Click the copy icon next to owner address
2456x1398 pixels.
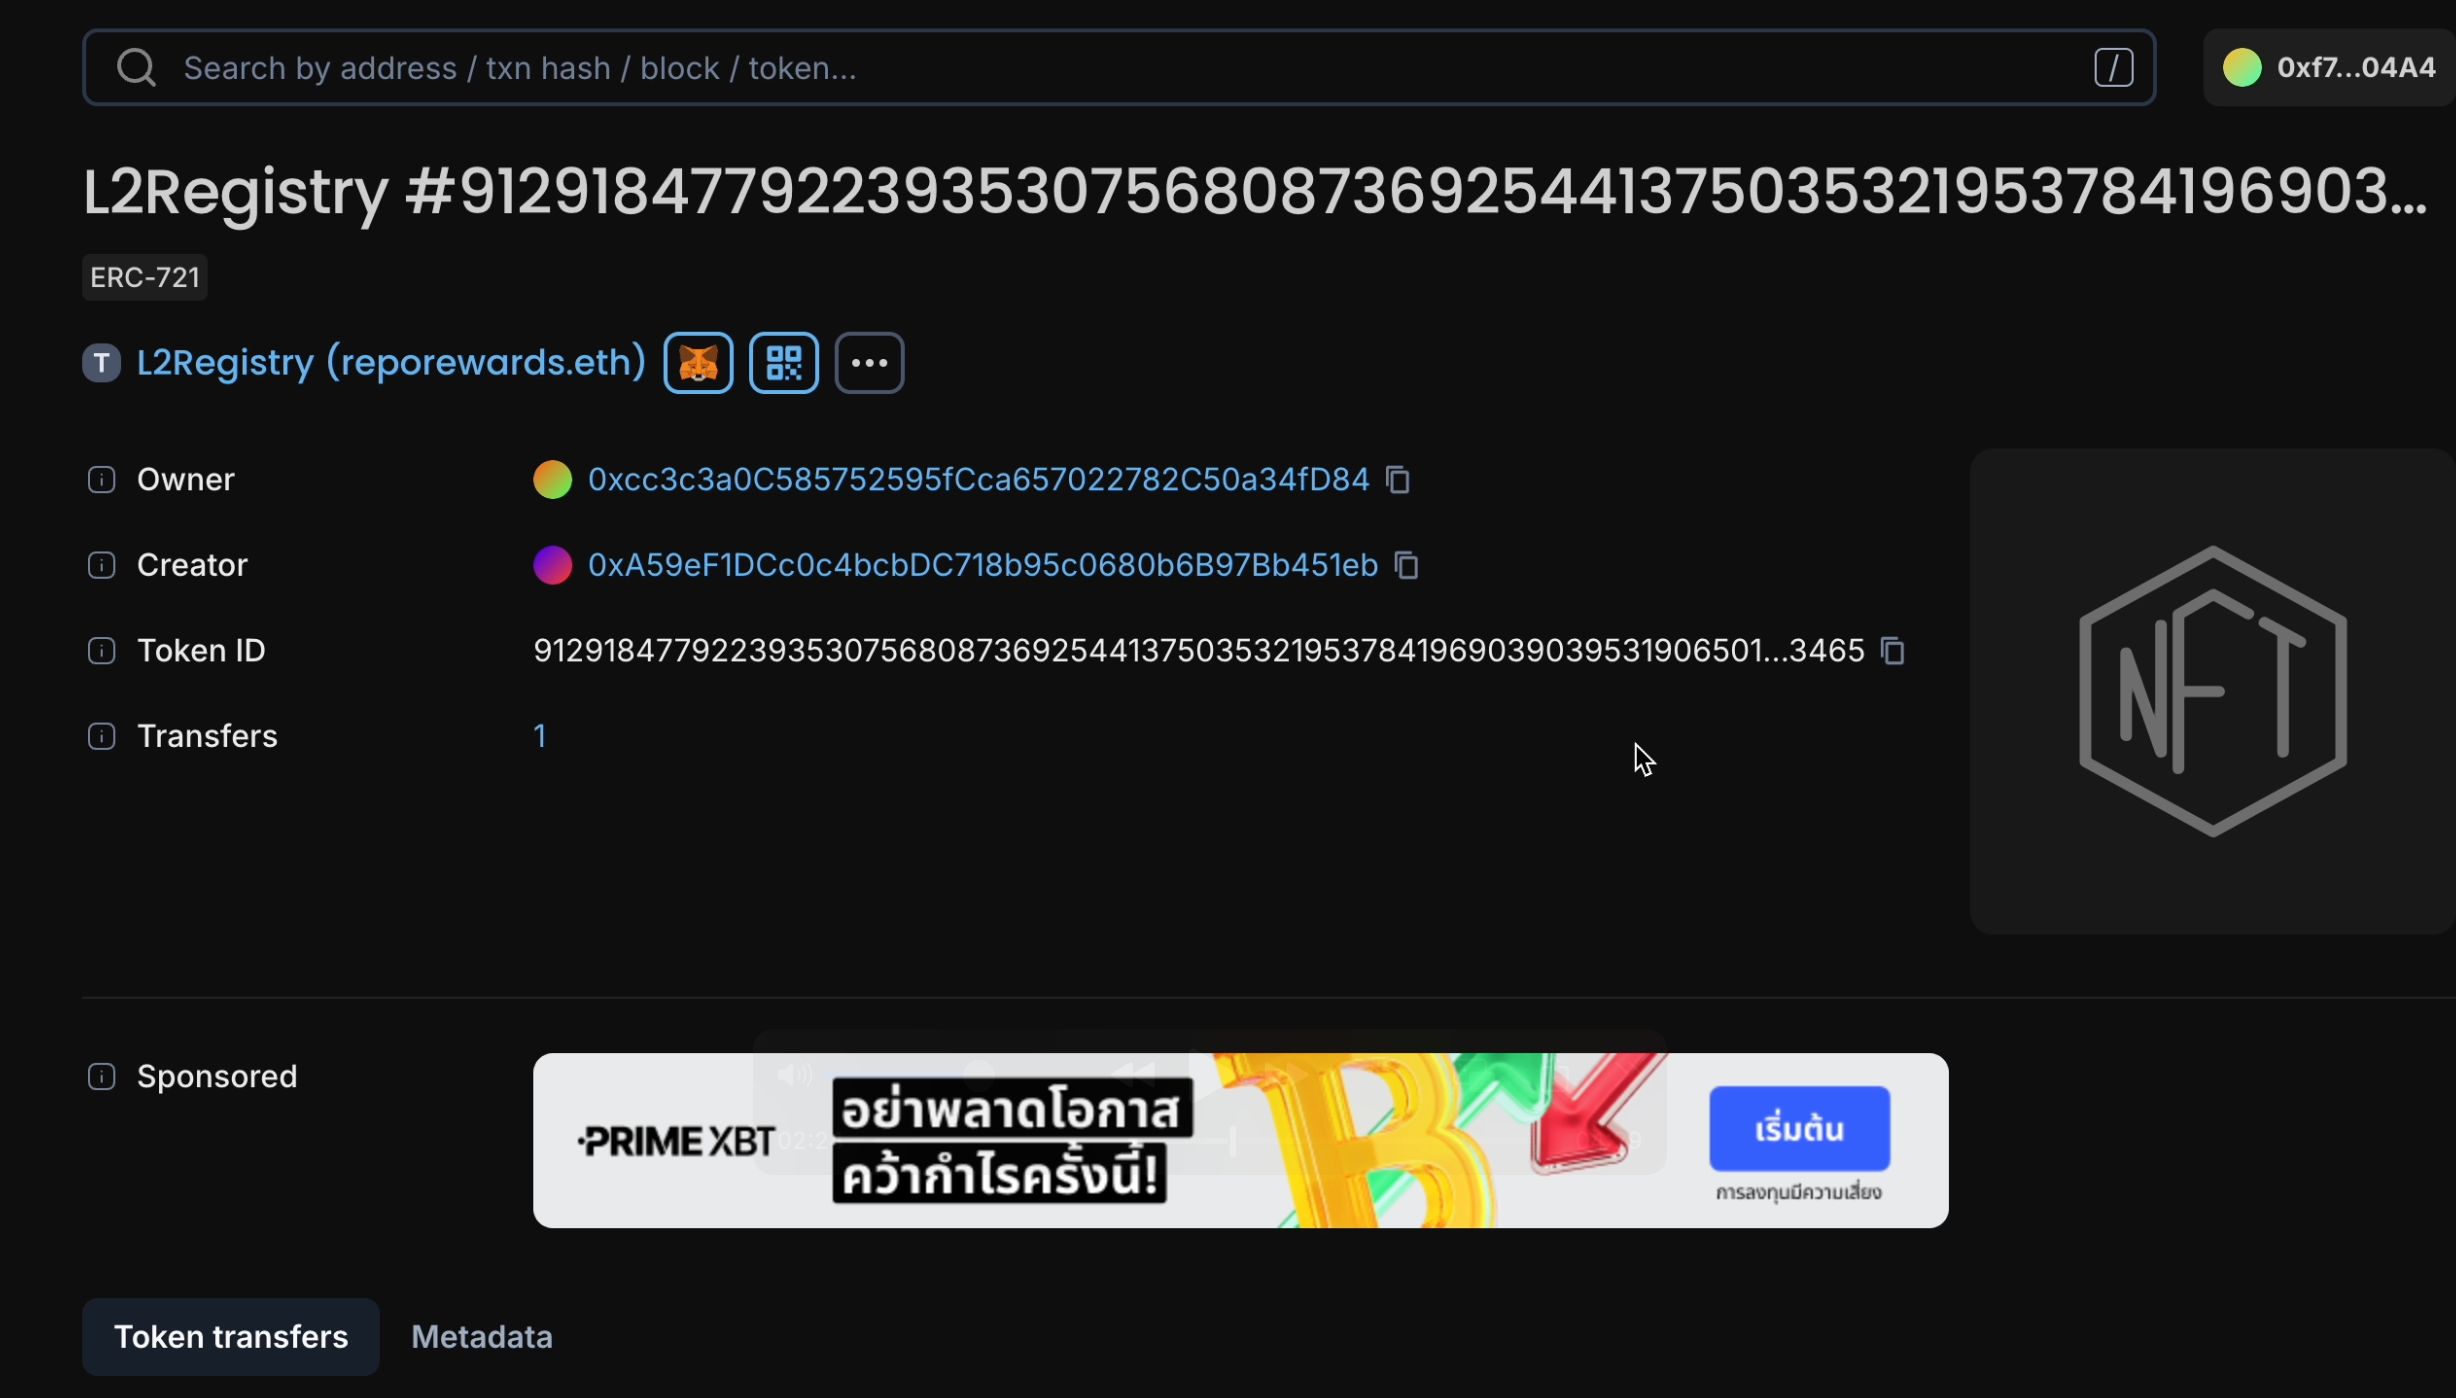[x=1397, y=477]
